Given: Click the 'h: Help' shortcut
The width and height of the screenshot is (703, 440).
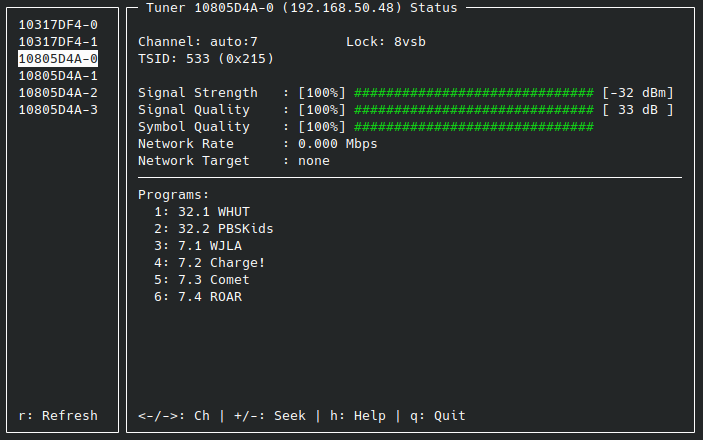Looking at the screenshot, I should tap(354, 415).
